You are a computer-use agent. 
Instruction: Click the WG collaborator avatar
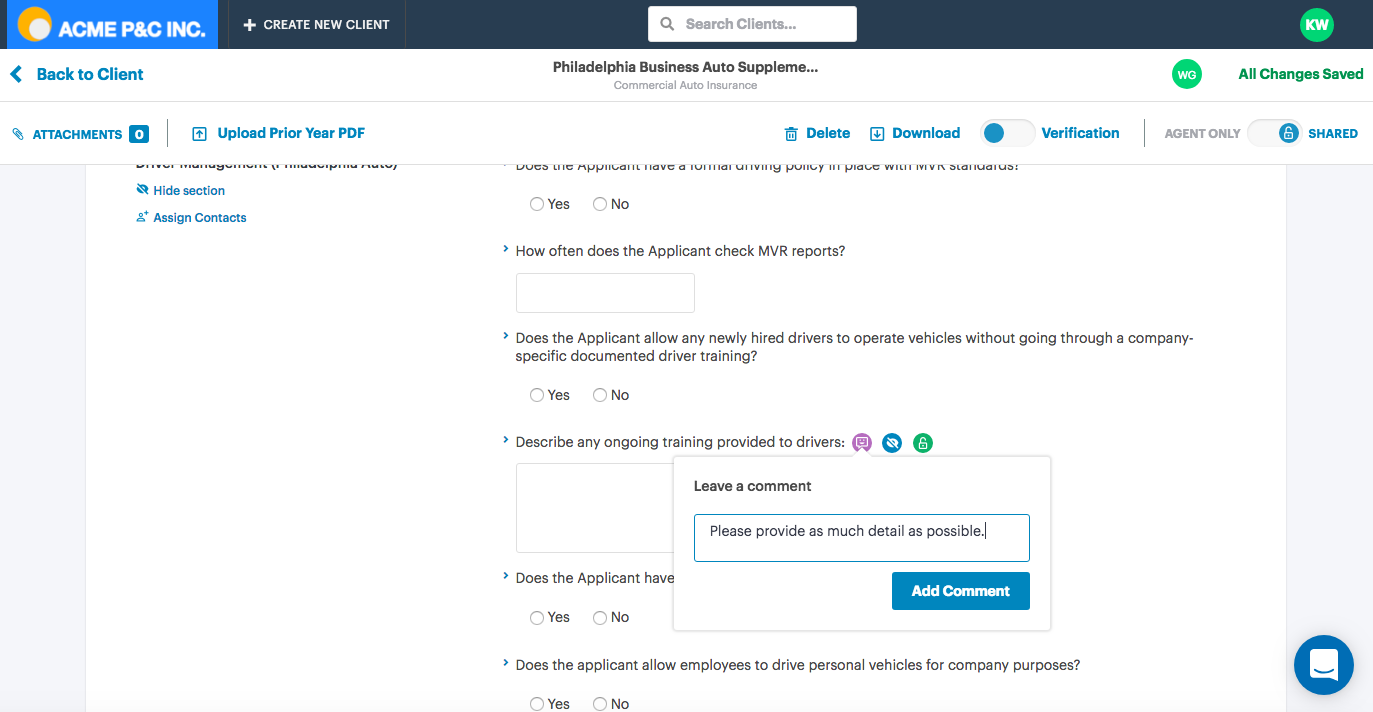point(1186,74)
